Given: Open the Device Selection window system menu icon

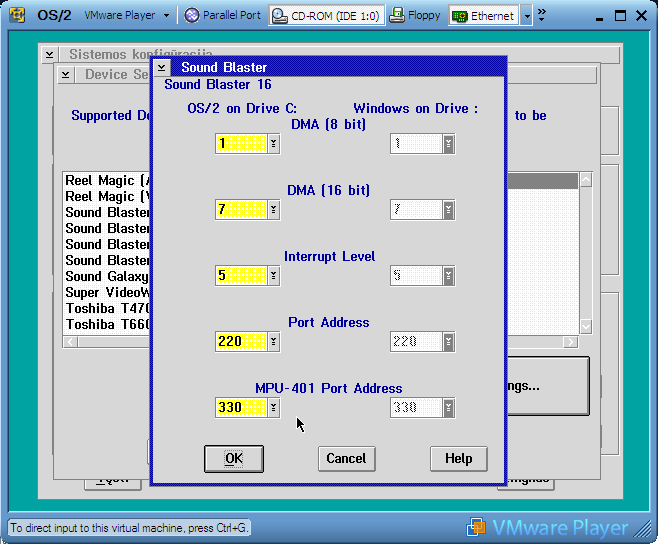Looking at the screenshot, I should (x=65, y=75).
